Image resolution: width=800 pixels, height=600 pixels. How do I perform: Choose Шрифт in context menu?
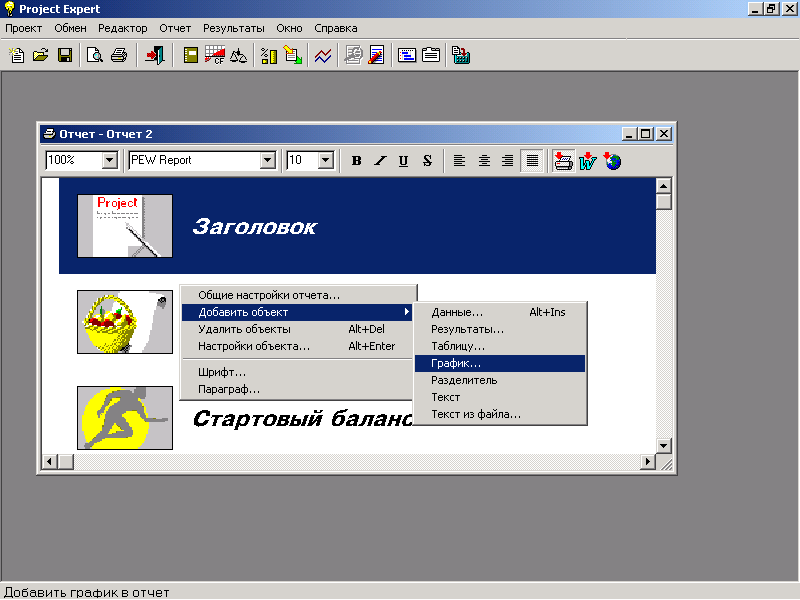pos(297,372)
